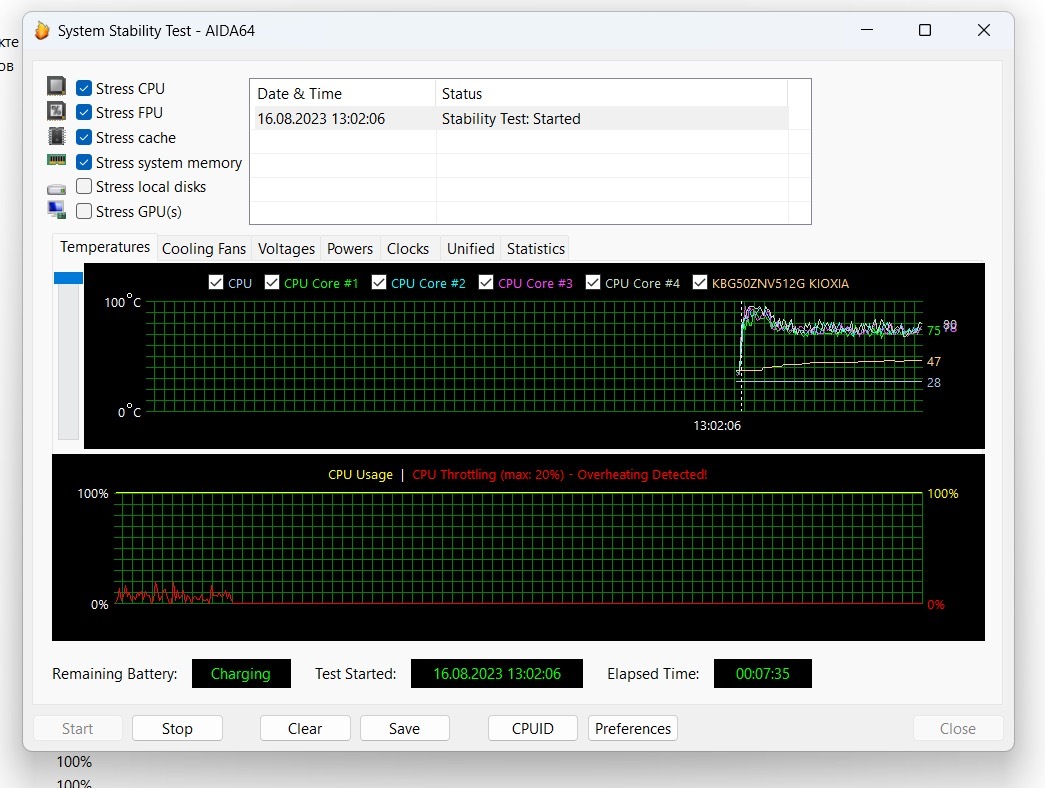
Task: Enable Stress local disks checkbox
Action: [85, 186]
